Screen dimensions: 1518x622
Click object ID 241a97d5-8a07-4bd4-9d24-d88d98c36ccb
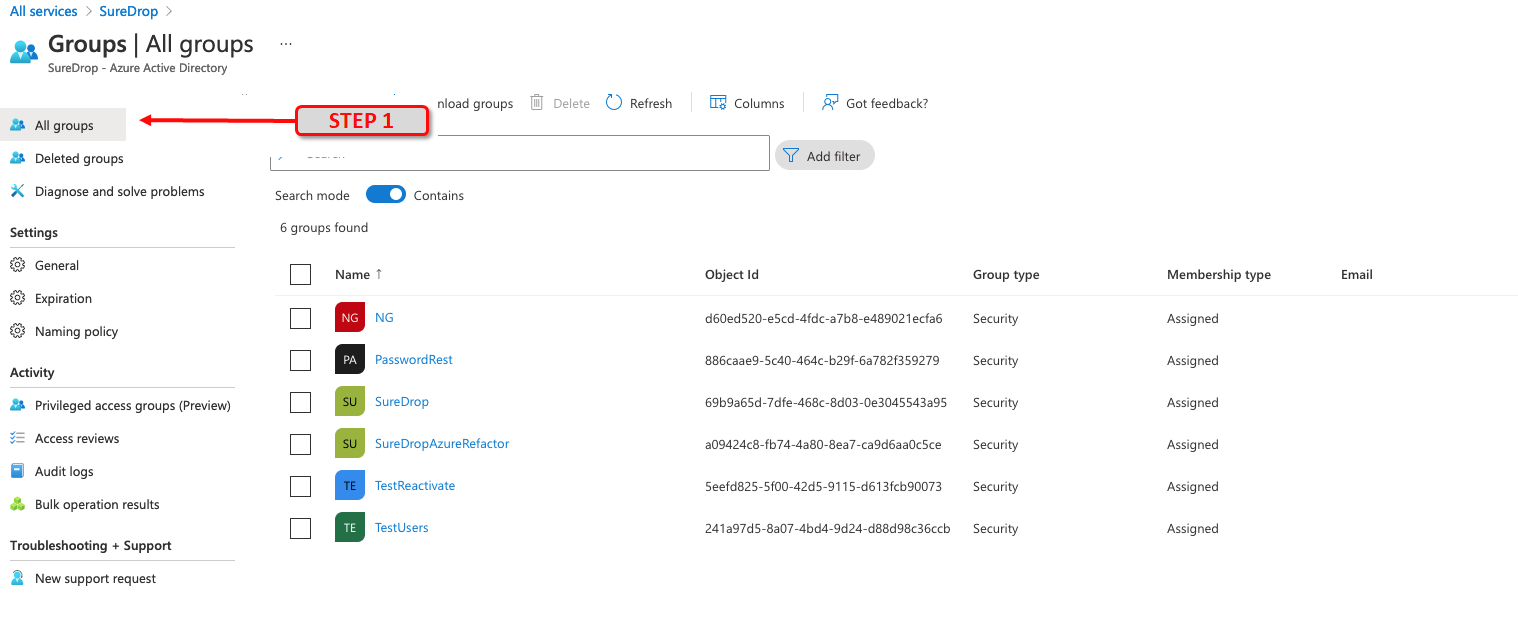pyautogui.click(x=828, y=528)
